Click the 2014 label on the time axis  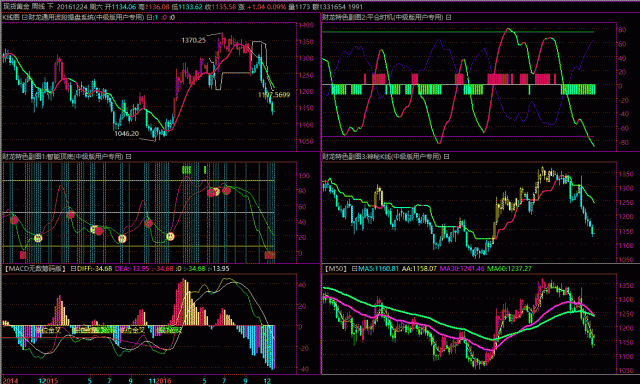coord(11,381)
